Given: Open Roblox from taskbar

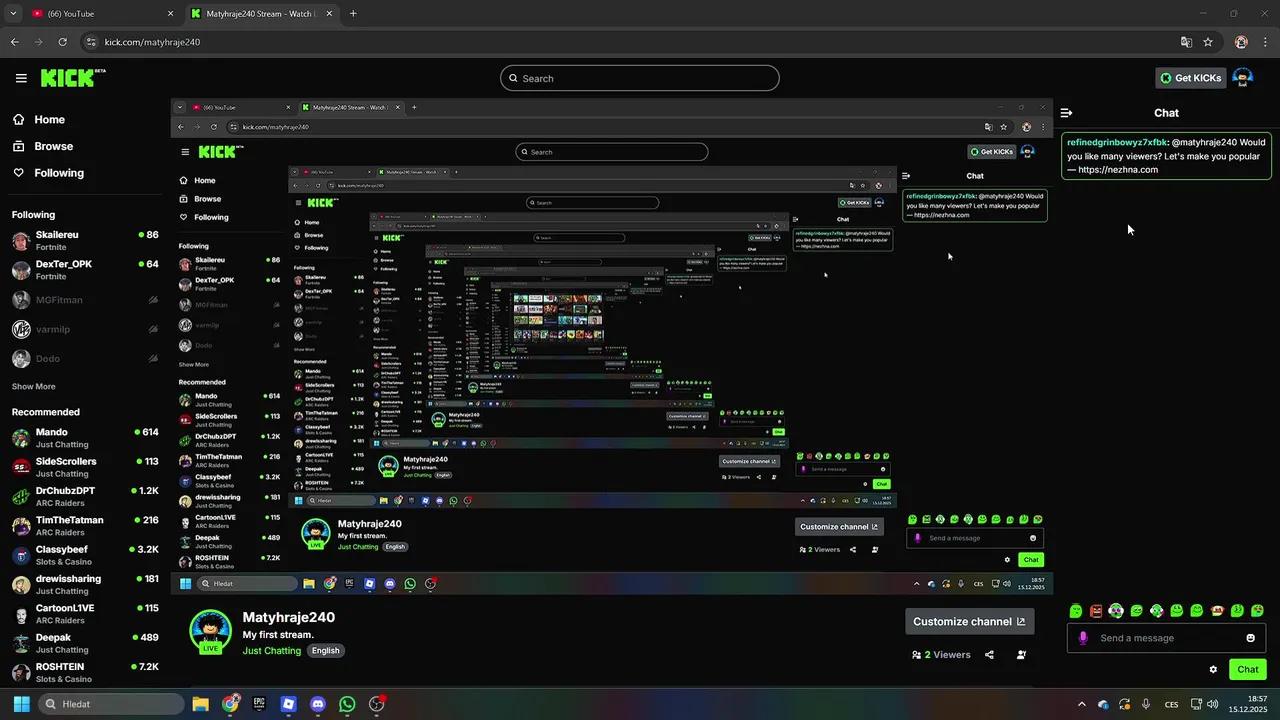Looking at the screenshot, I should pyautogui.click(x=288, y=704).
